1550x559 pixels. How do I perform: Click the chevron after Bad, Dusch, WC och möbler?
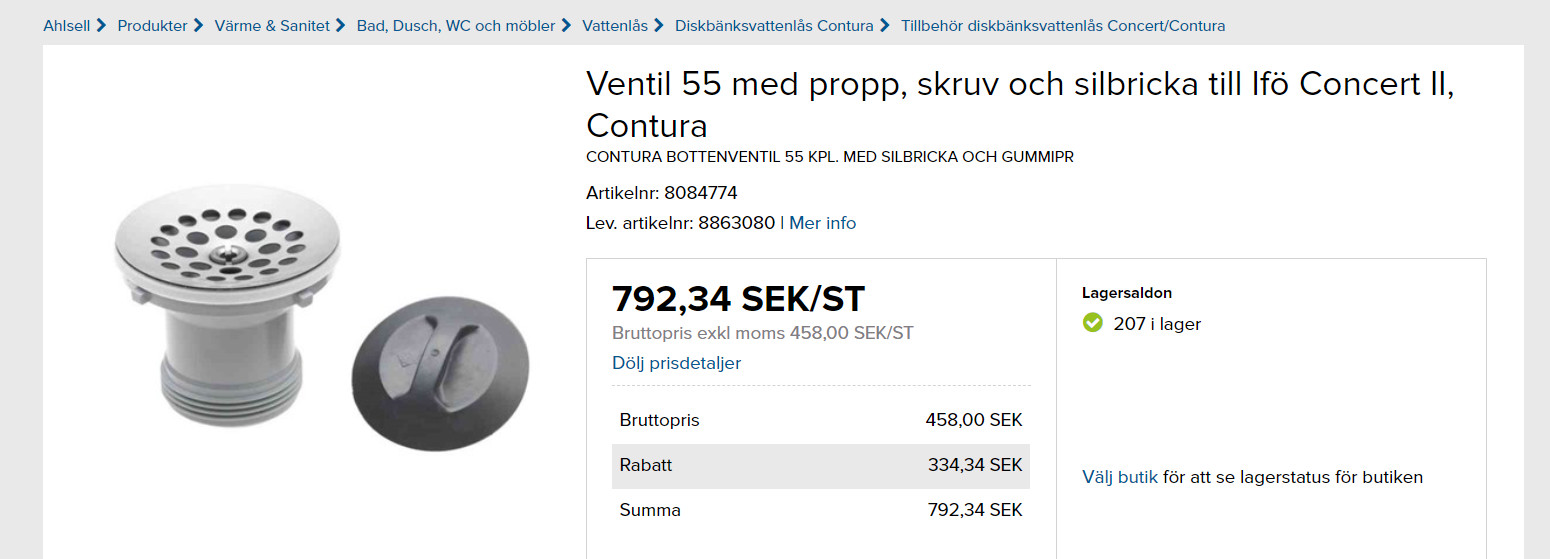pyautogui.click(x=567, y=25)
